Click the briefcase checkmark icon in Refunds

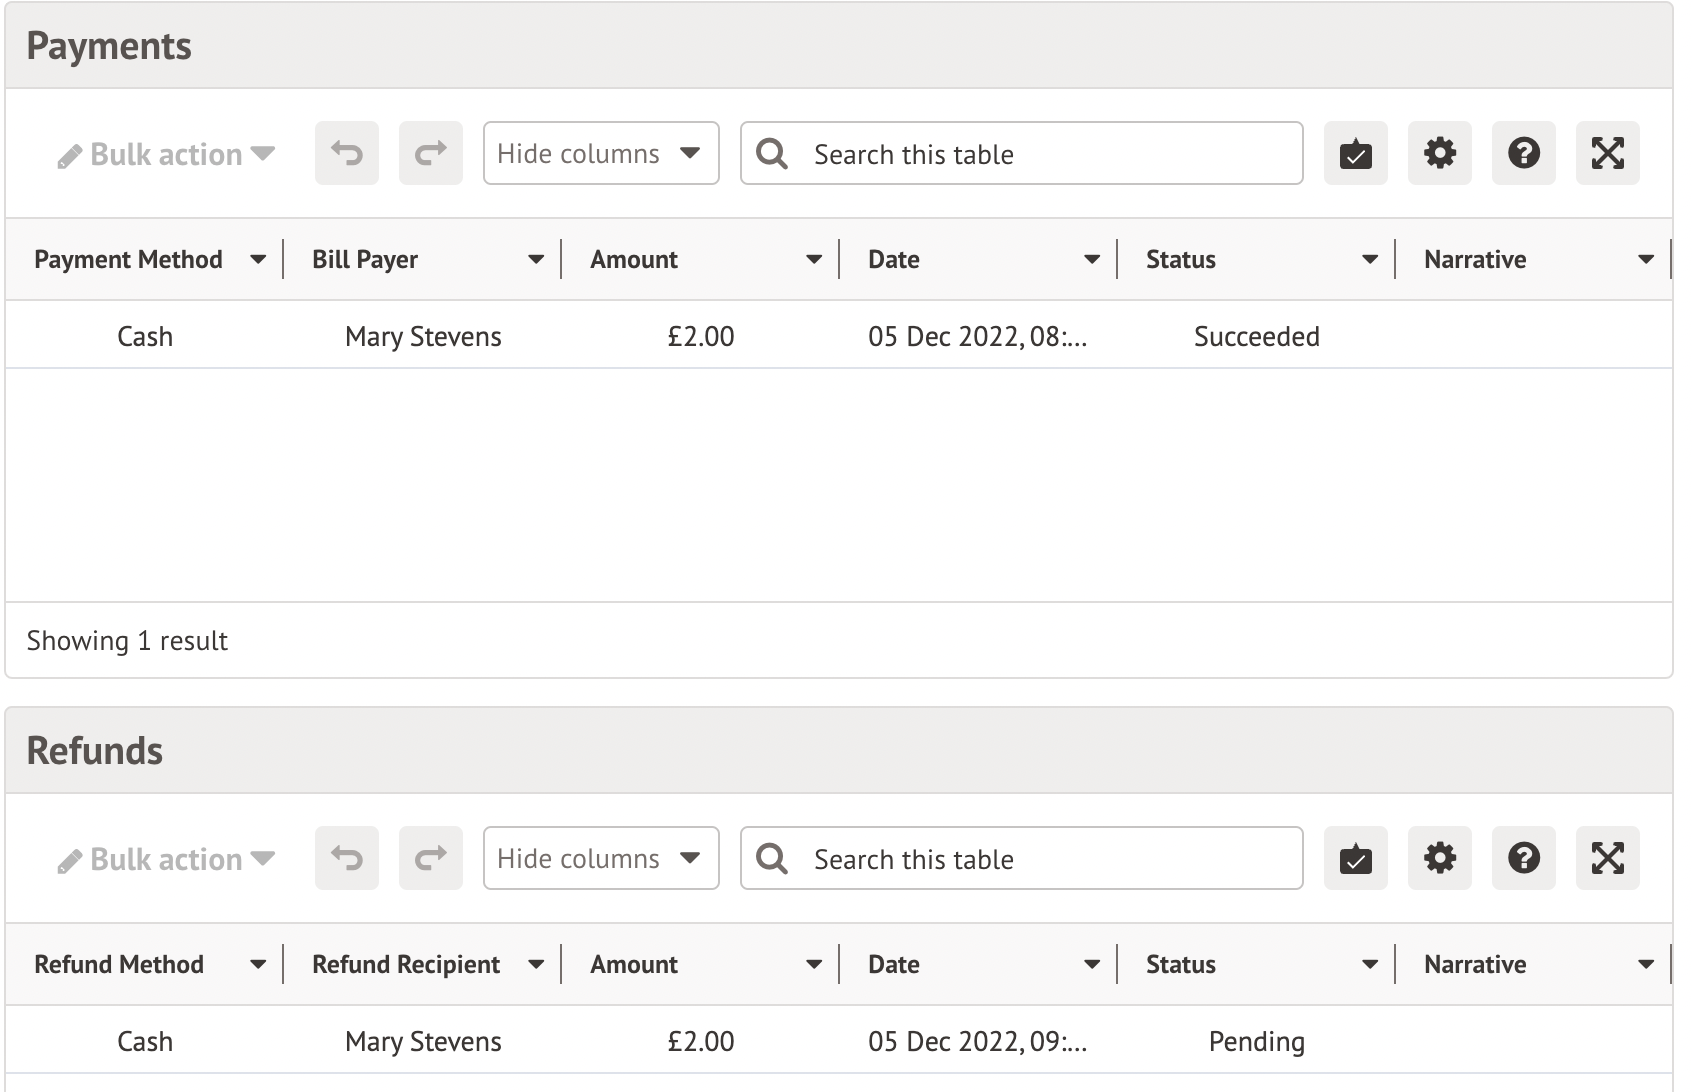[1355, 858]
